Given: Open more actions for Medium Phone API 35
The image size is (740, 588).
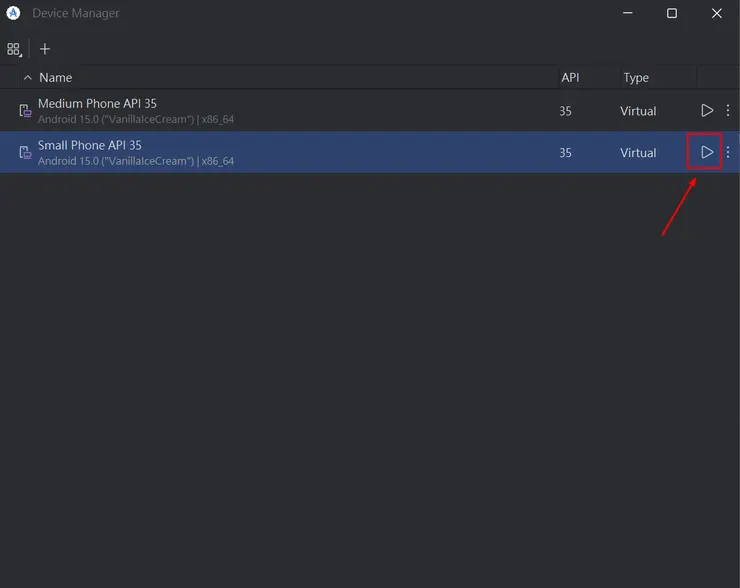Looking at the screenshot, I should click(728, 111).
